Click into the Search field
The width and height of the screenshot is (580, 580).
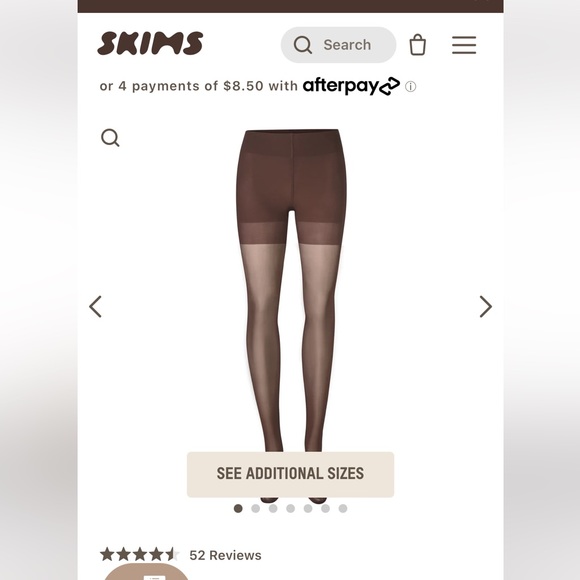(338, 45)
